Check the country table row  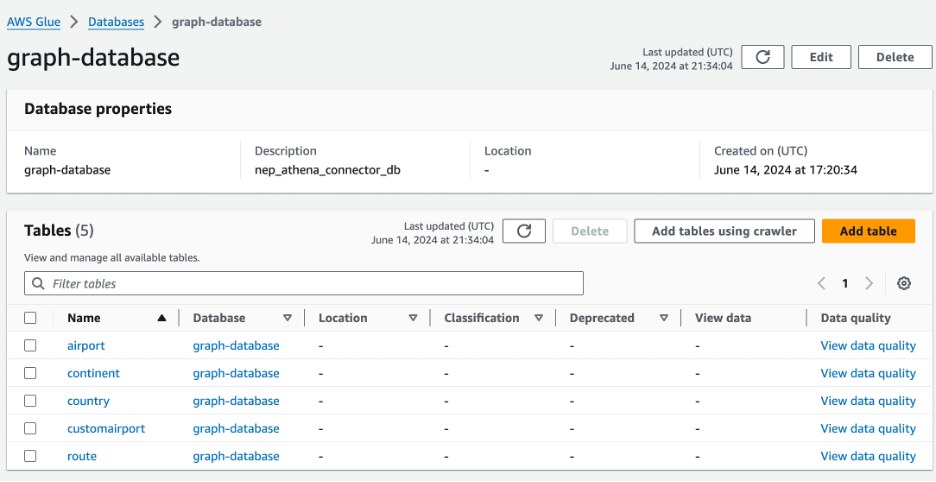pos(30,401)
